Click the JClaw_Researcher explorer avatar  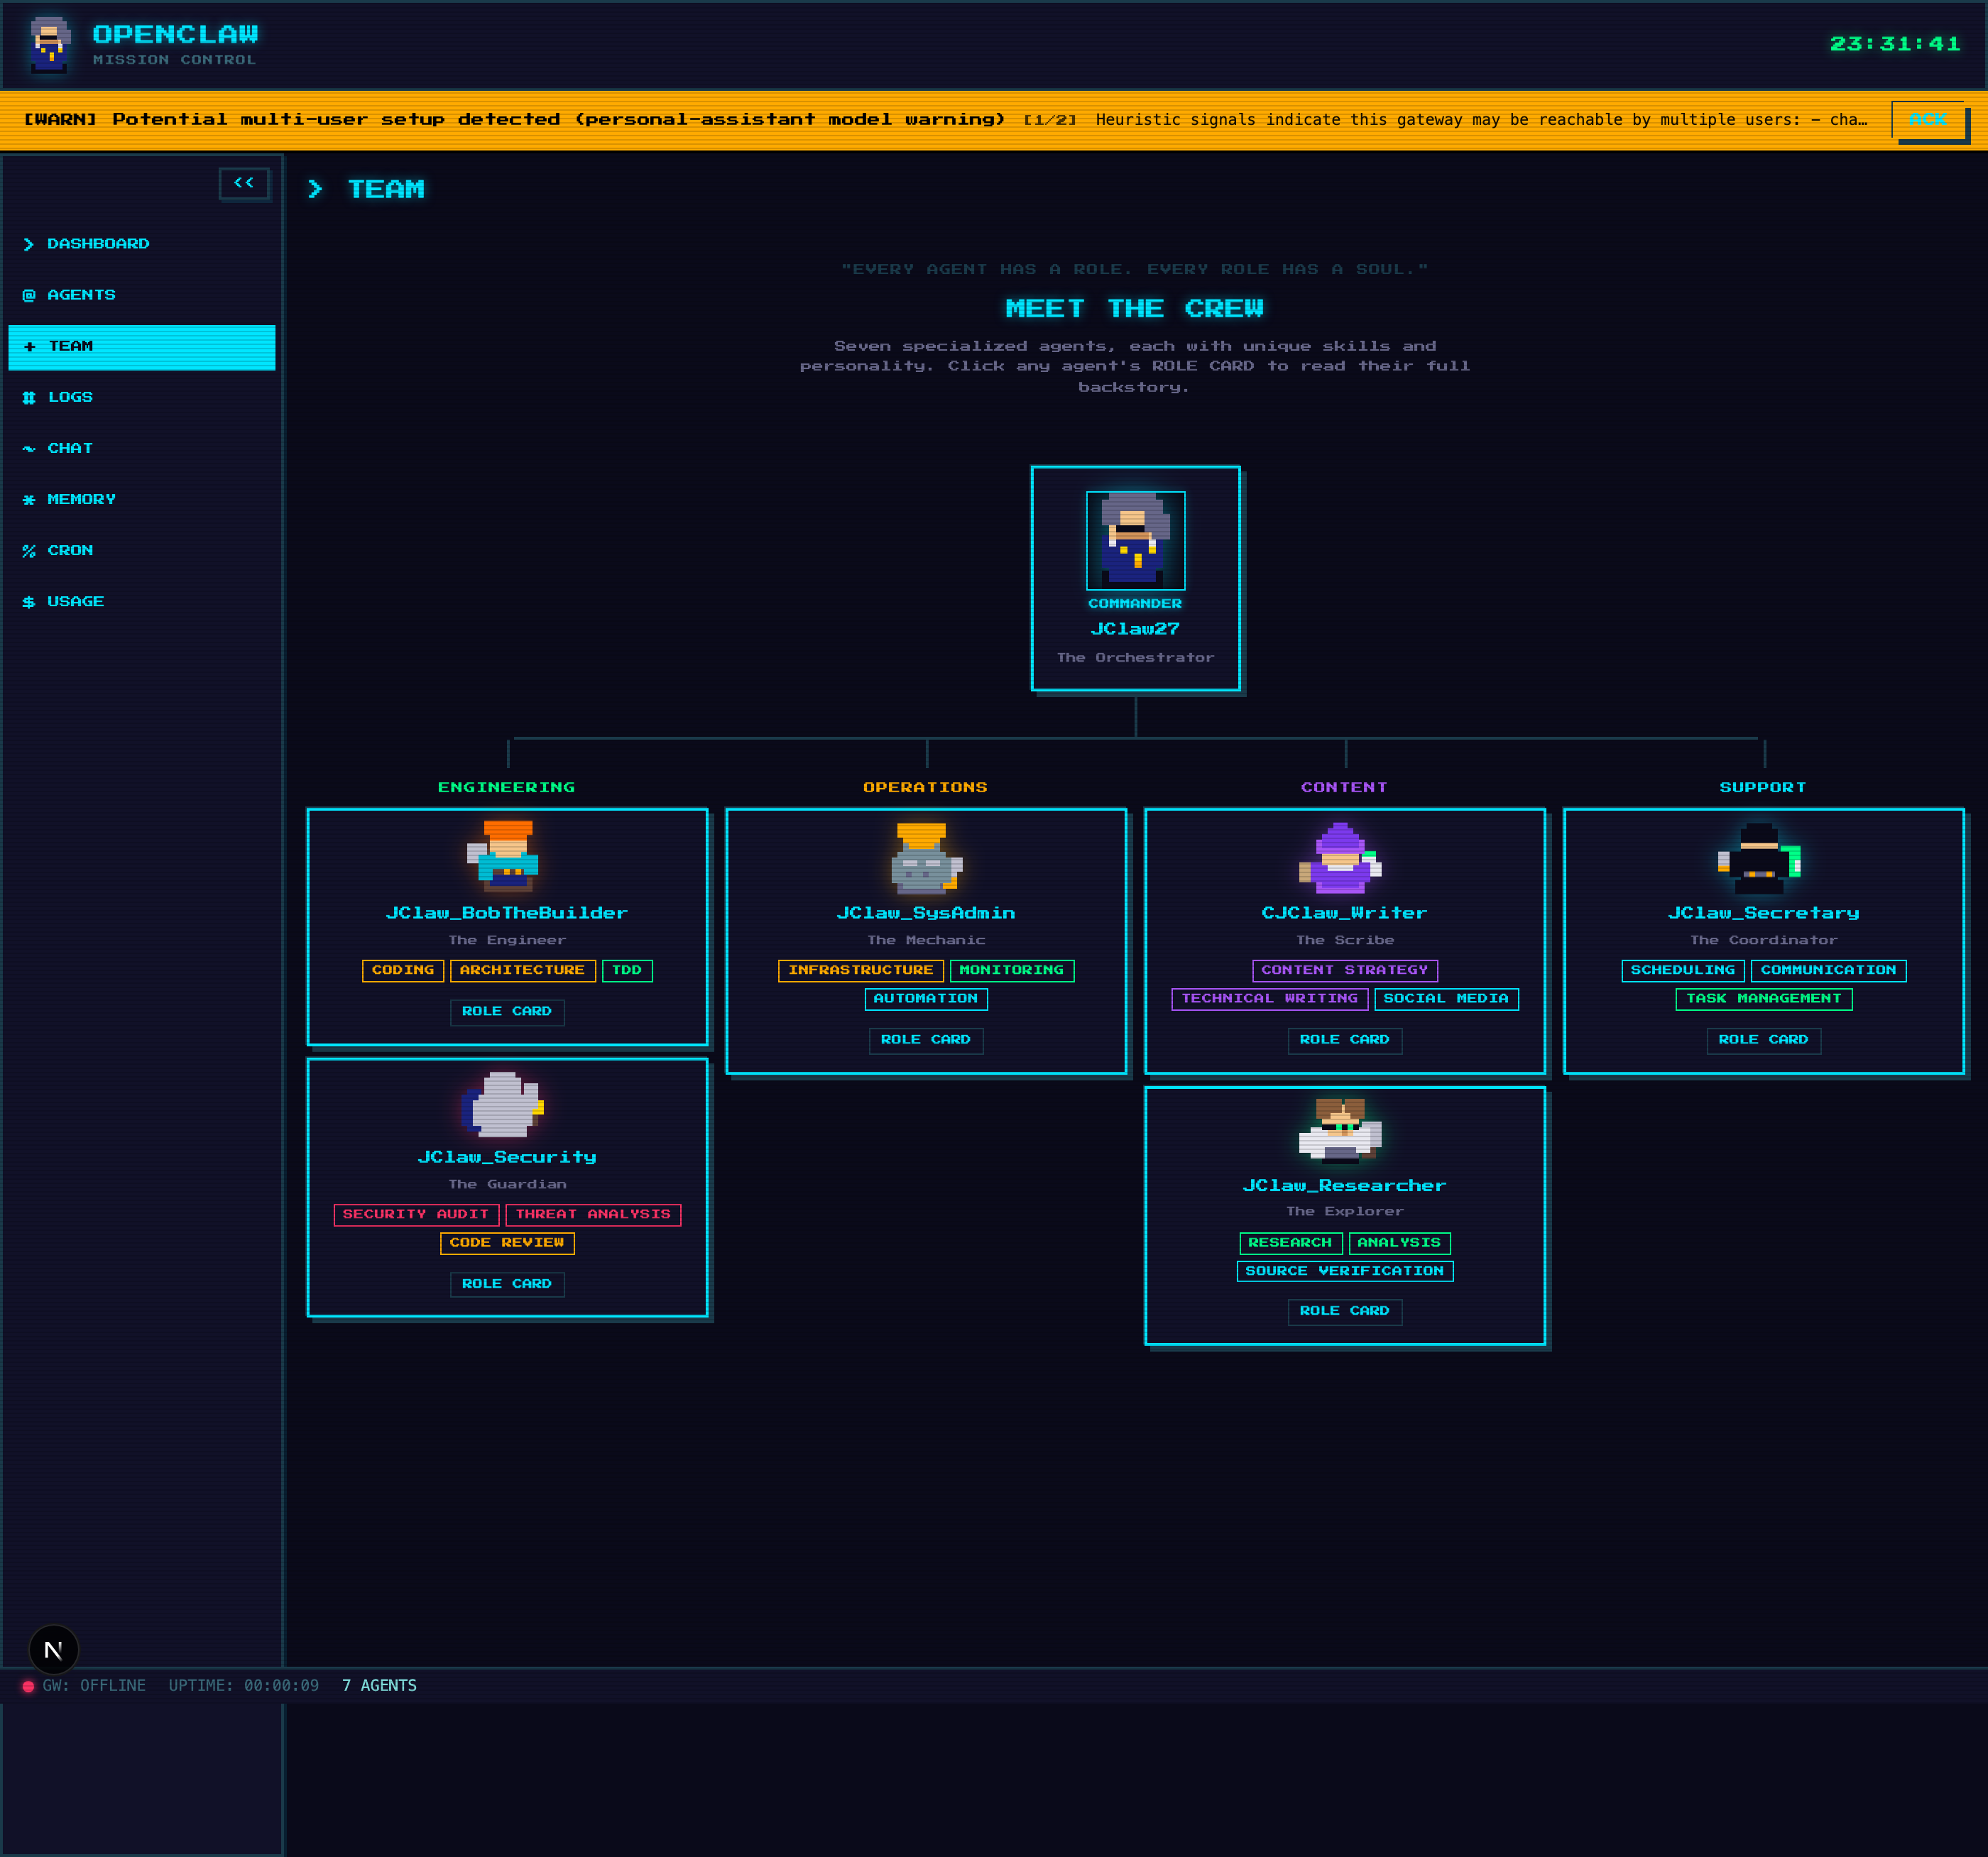point(1341,1130)
